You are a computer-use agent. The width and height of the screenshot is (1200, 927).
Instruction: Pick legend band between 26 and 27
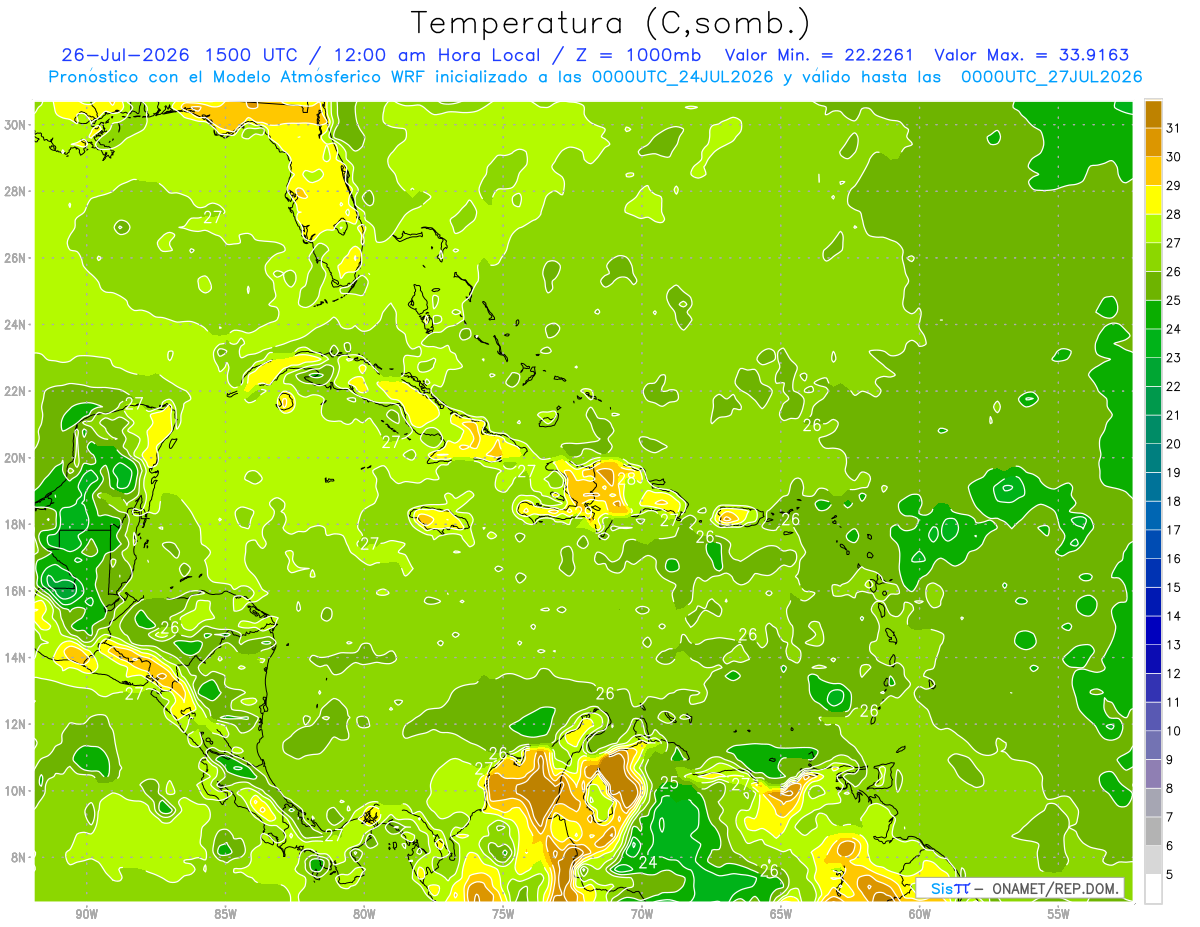click(x=1153, y=256)
